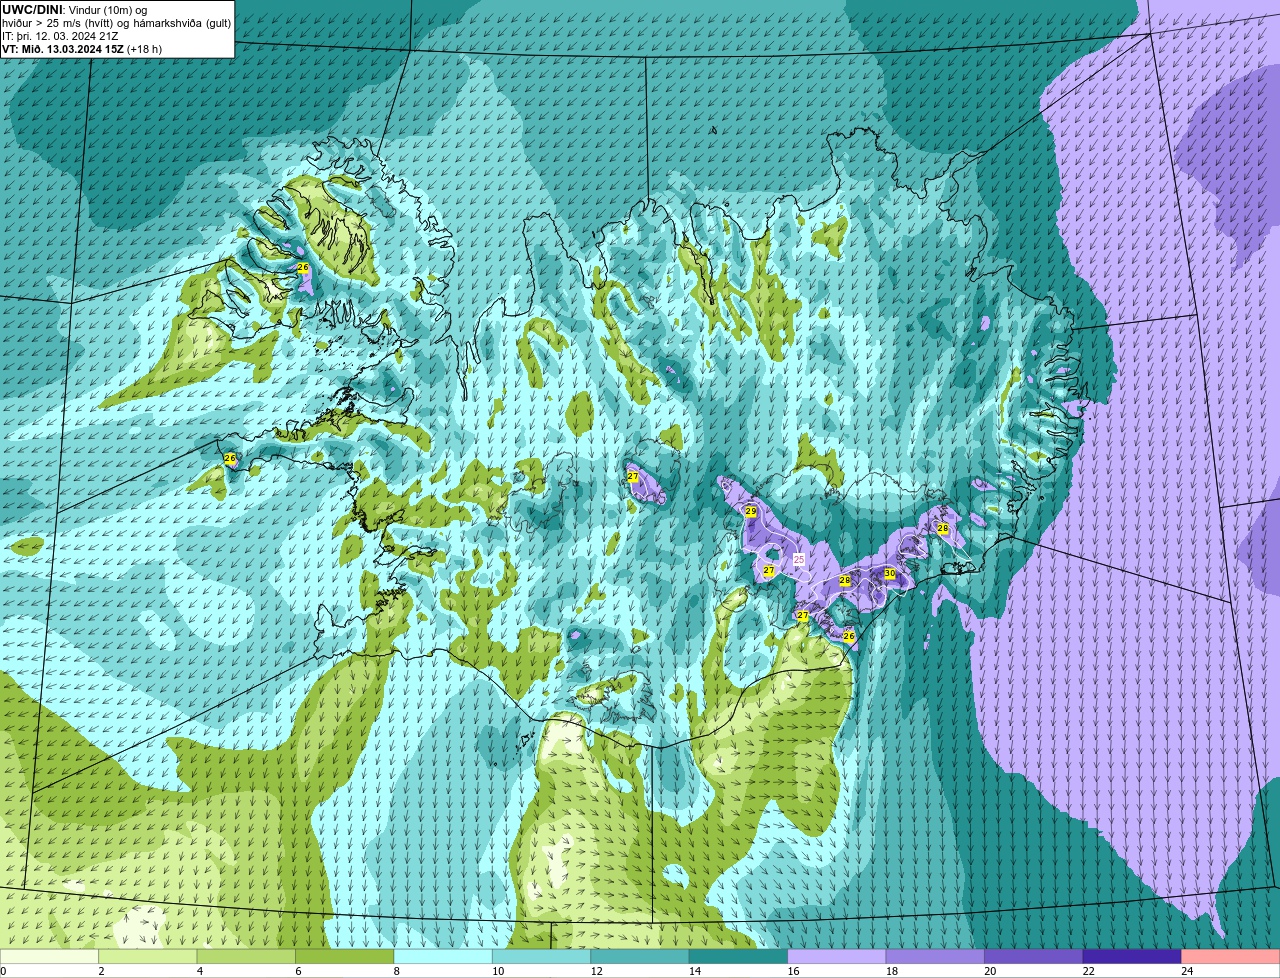Click the 20–22 m/s violet legend swatch
The image size is (1280, 978).
click(x=1034, y=957)
